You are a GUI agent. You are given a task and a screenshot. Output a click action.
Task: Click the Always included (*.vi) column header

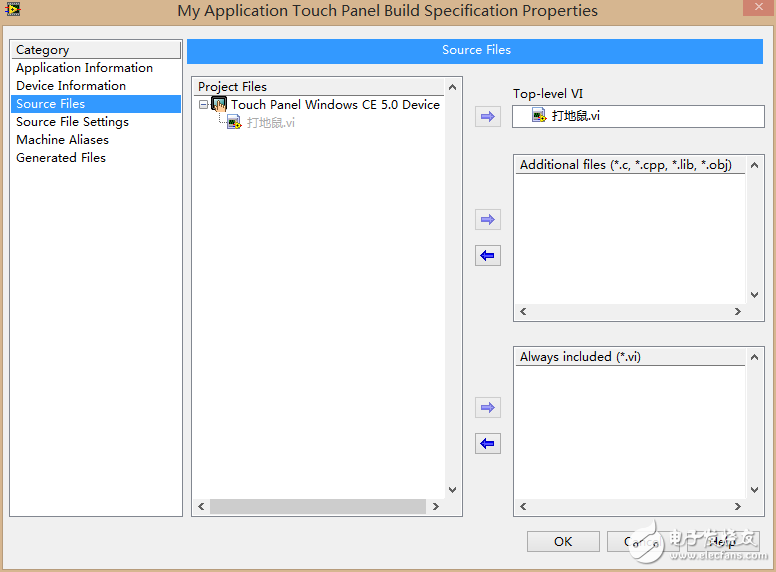point(630,357)
